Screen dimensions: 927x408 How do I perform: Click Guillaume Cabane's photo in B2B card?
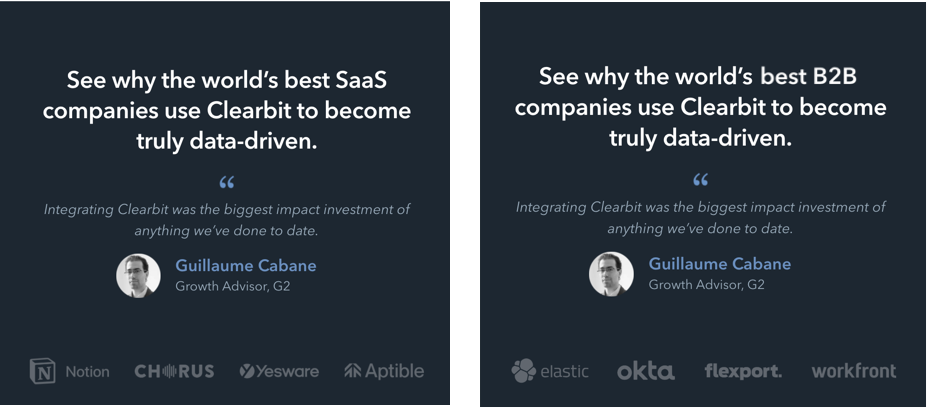pos(611,274)
